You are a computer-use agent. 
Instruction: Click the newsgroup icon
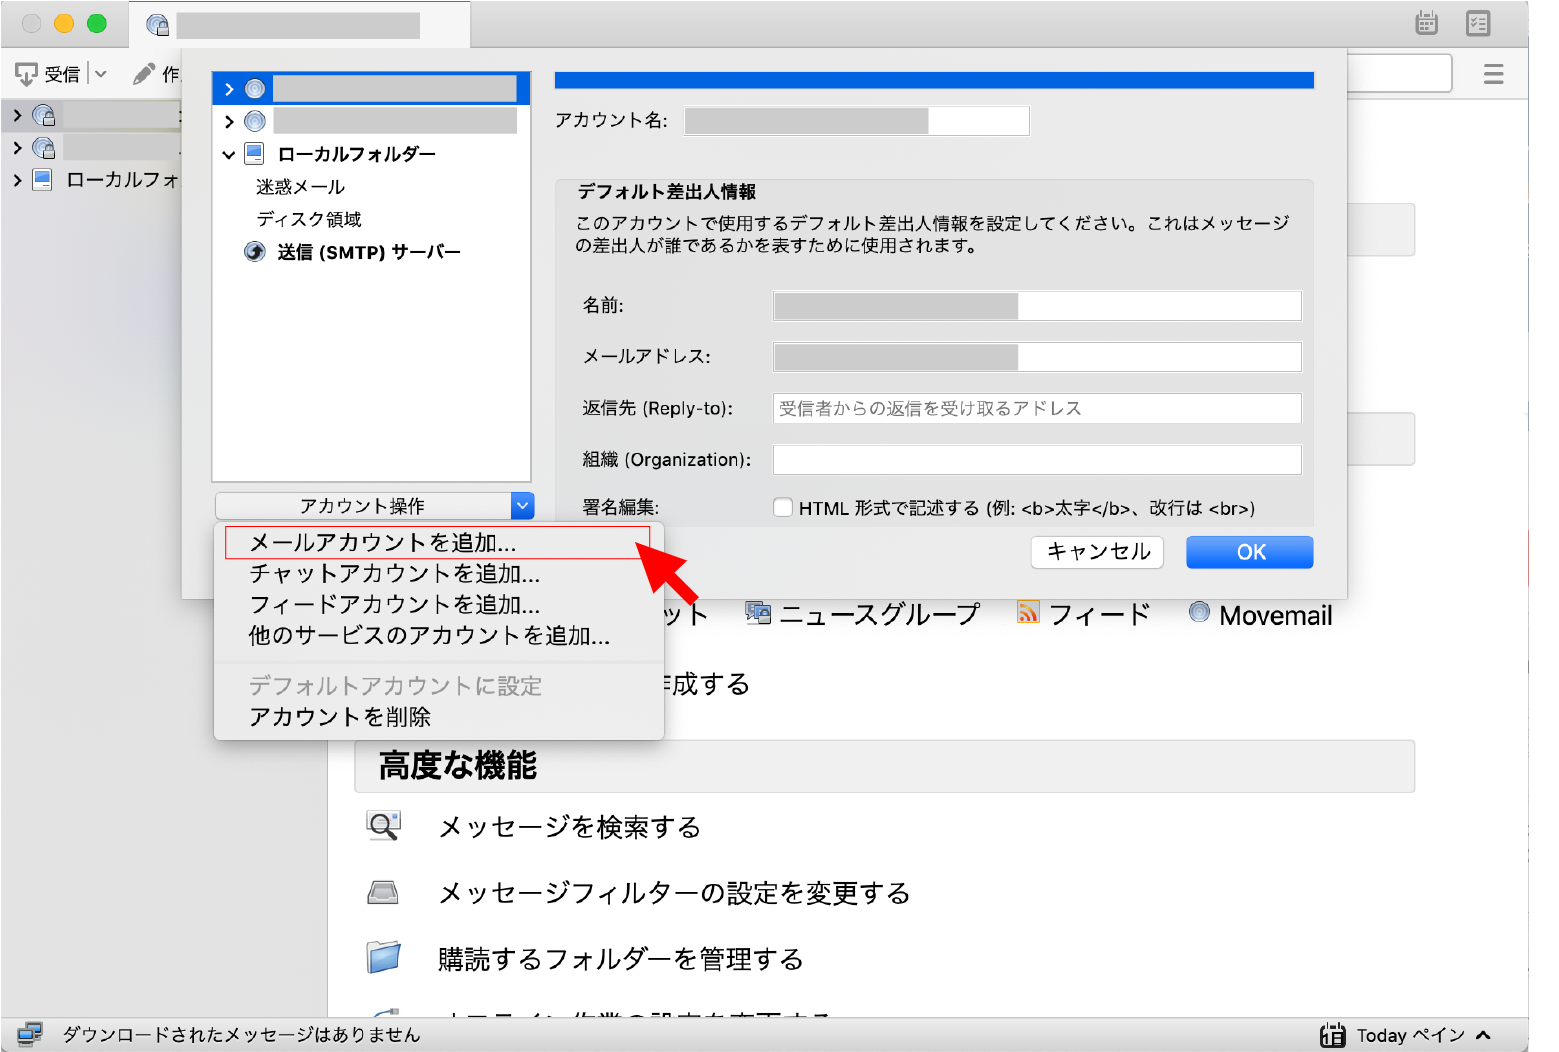[758, 613]
